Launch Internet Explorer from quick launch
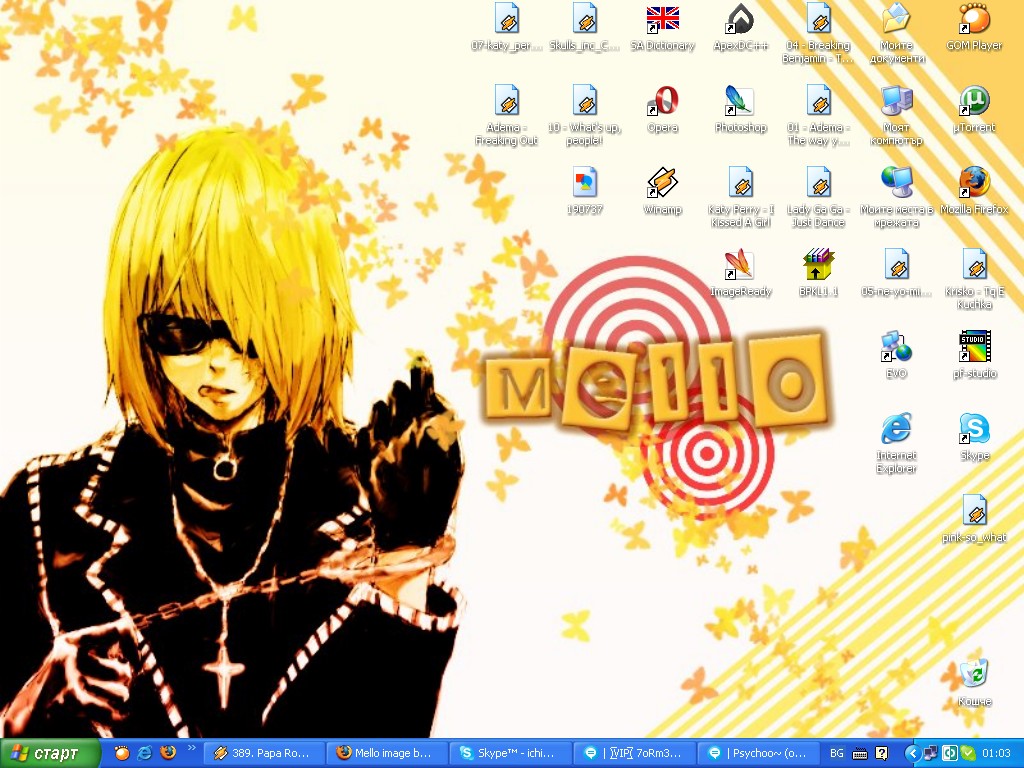This screenshot has width=1024, height=768. [x=144, y=753]
